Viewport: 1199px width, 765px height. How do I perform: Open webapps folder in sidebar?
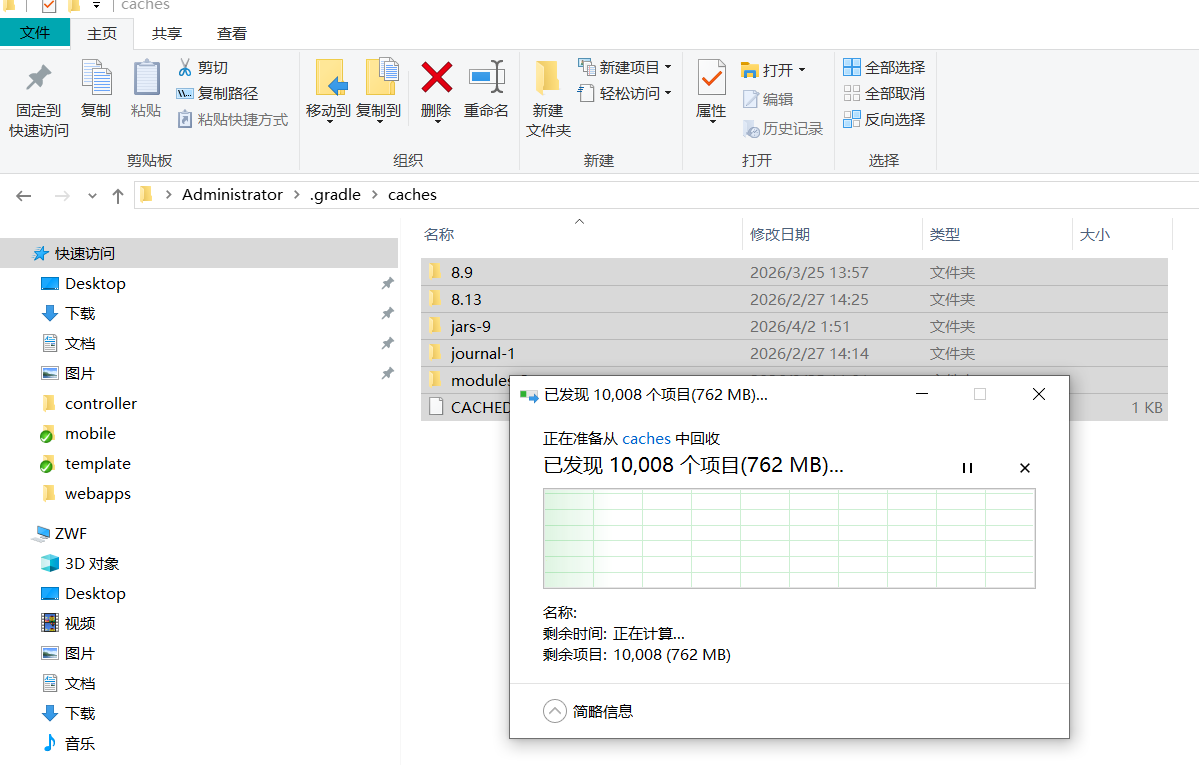(86, 493)
